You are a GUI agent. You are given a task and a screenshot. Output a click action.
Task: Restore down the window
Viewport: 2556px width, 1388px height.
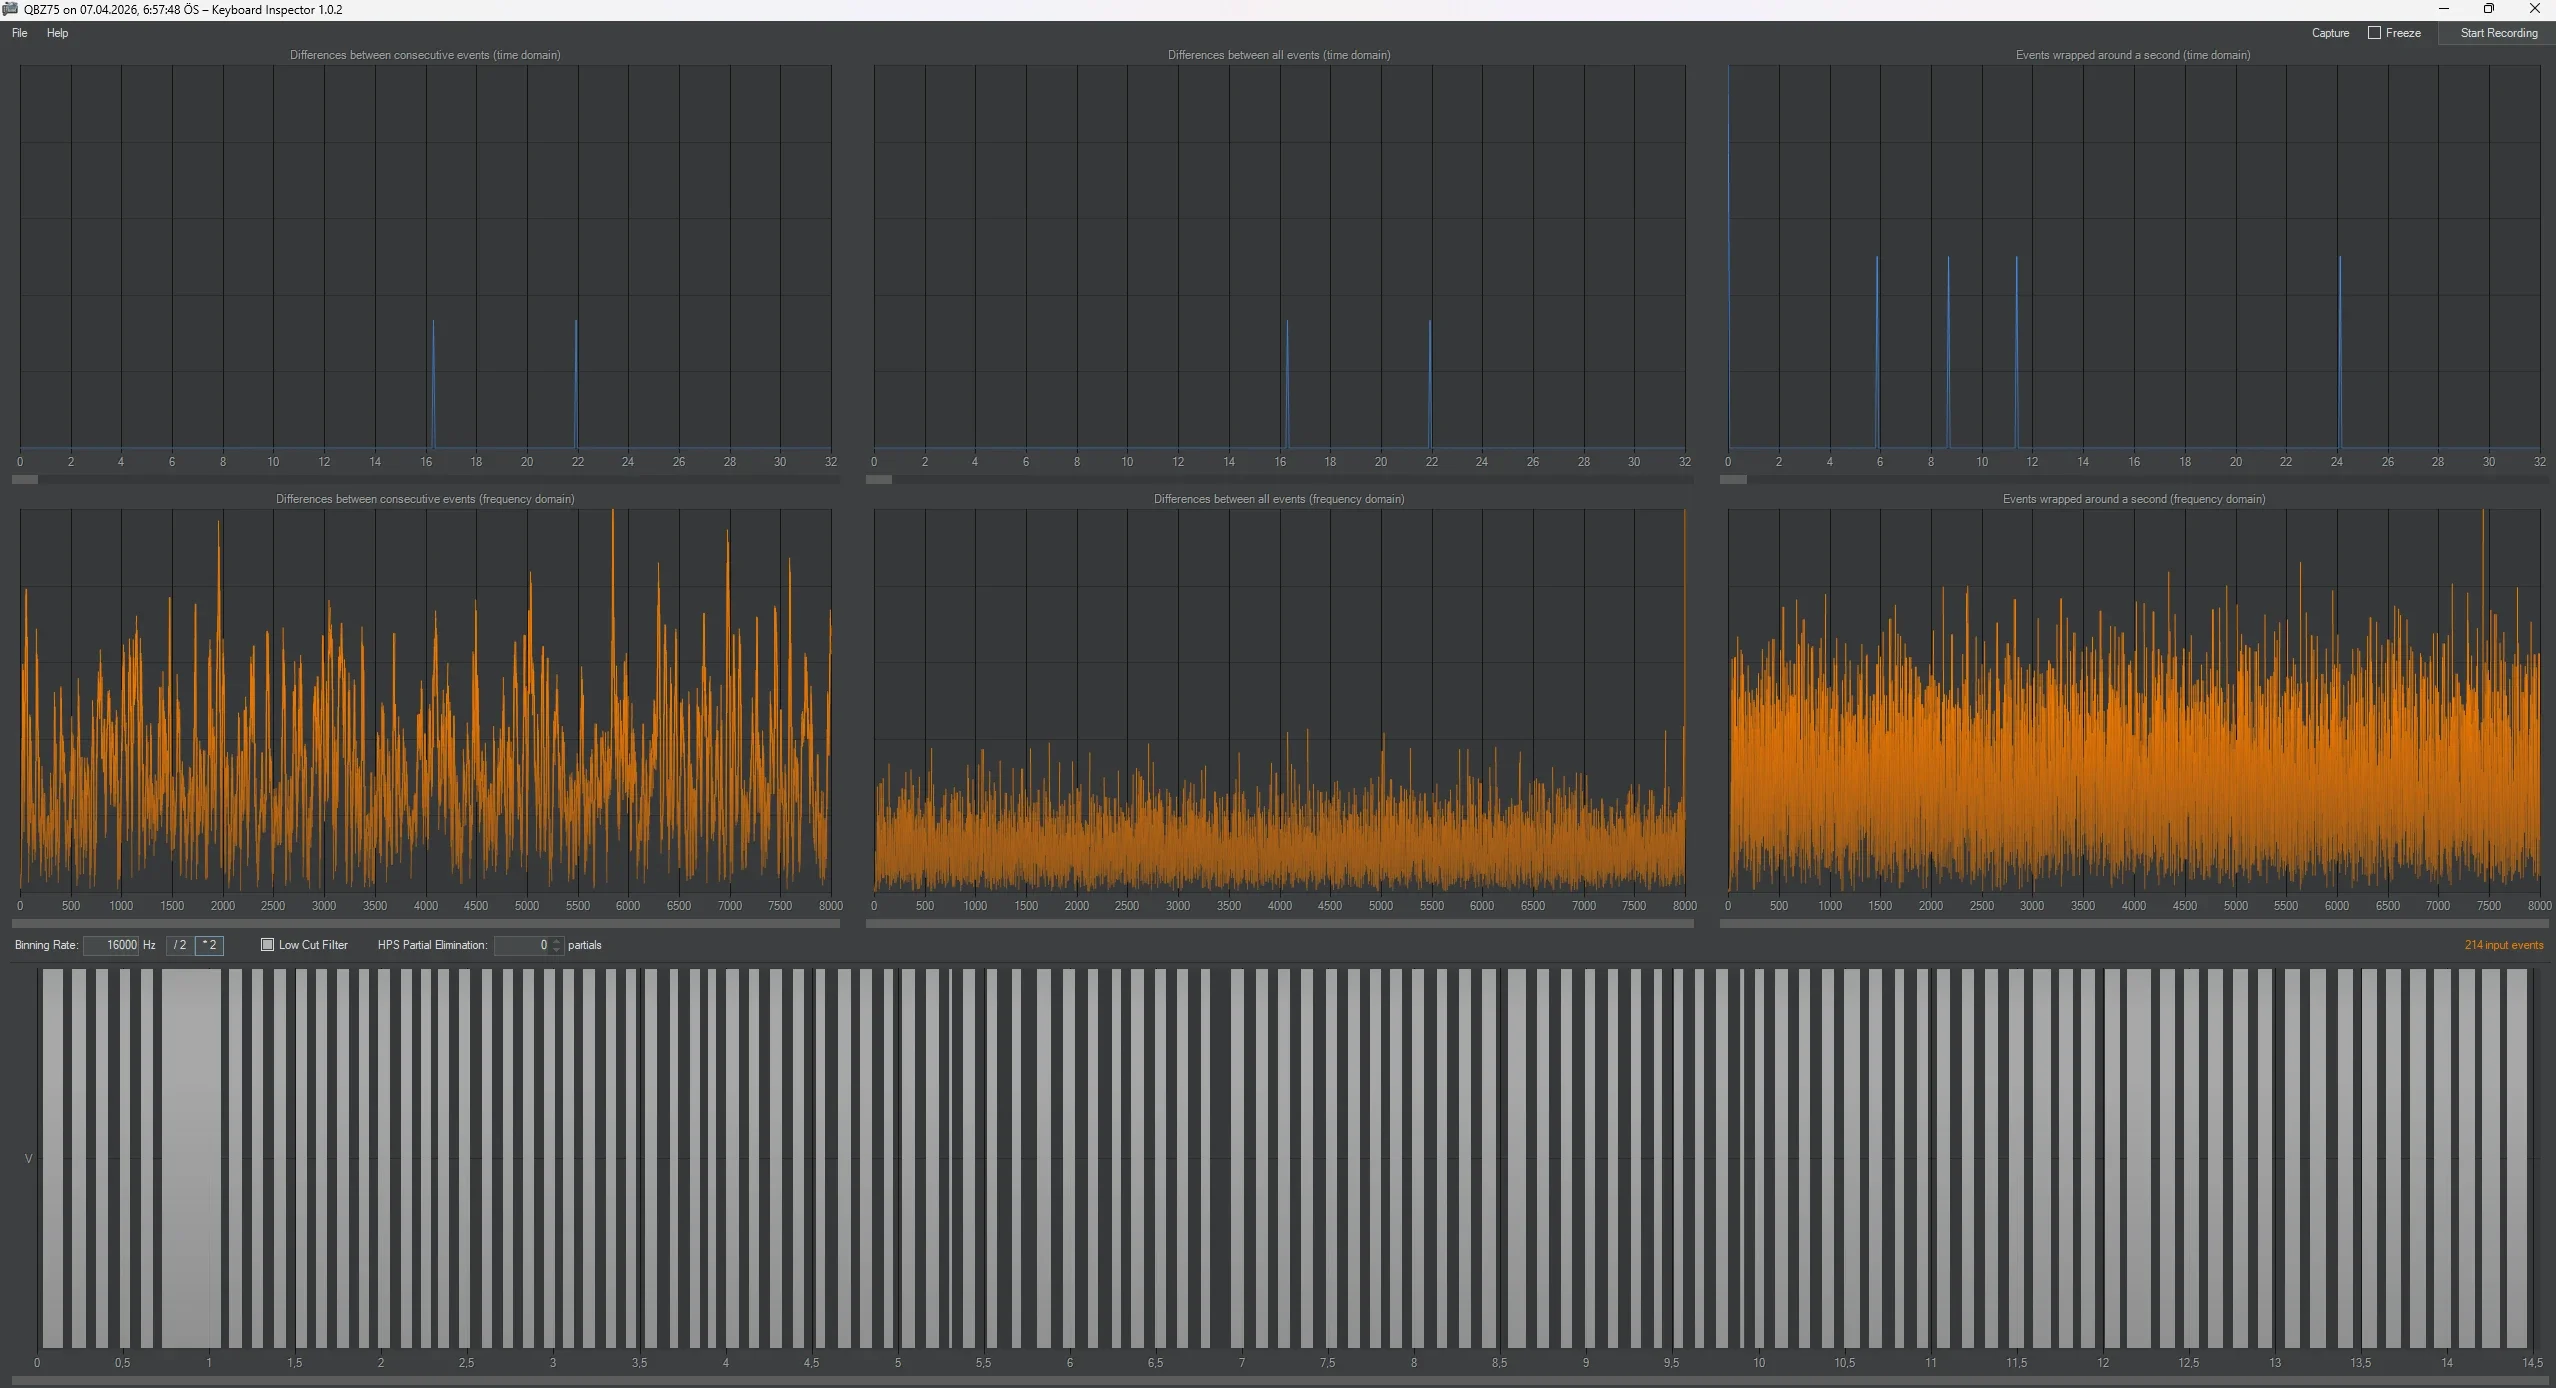2489,9
